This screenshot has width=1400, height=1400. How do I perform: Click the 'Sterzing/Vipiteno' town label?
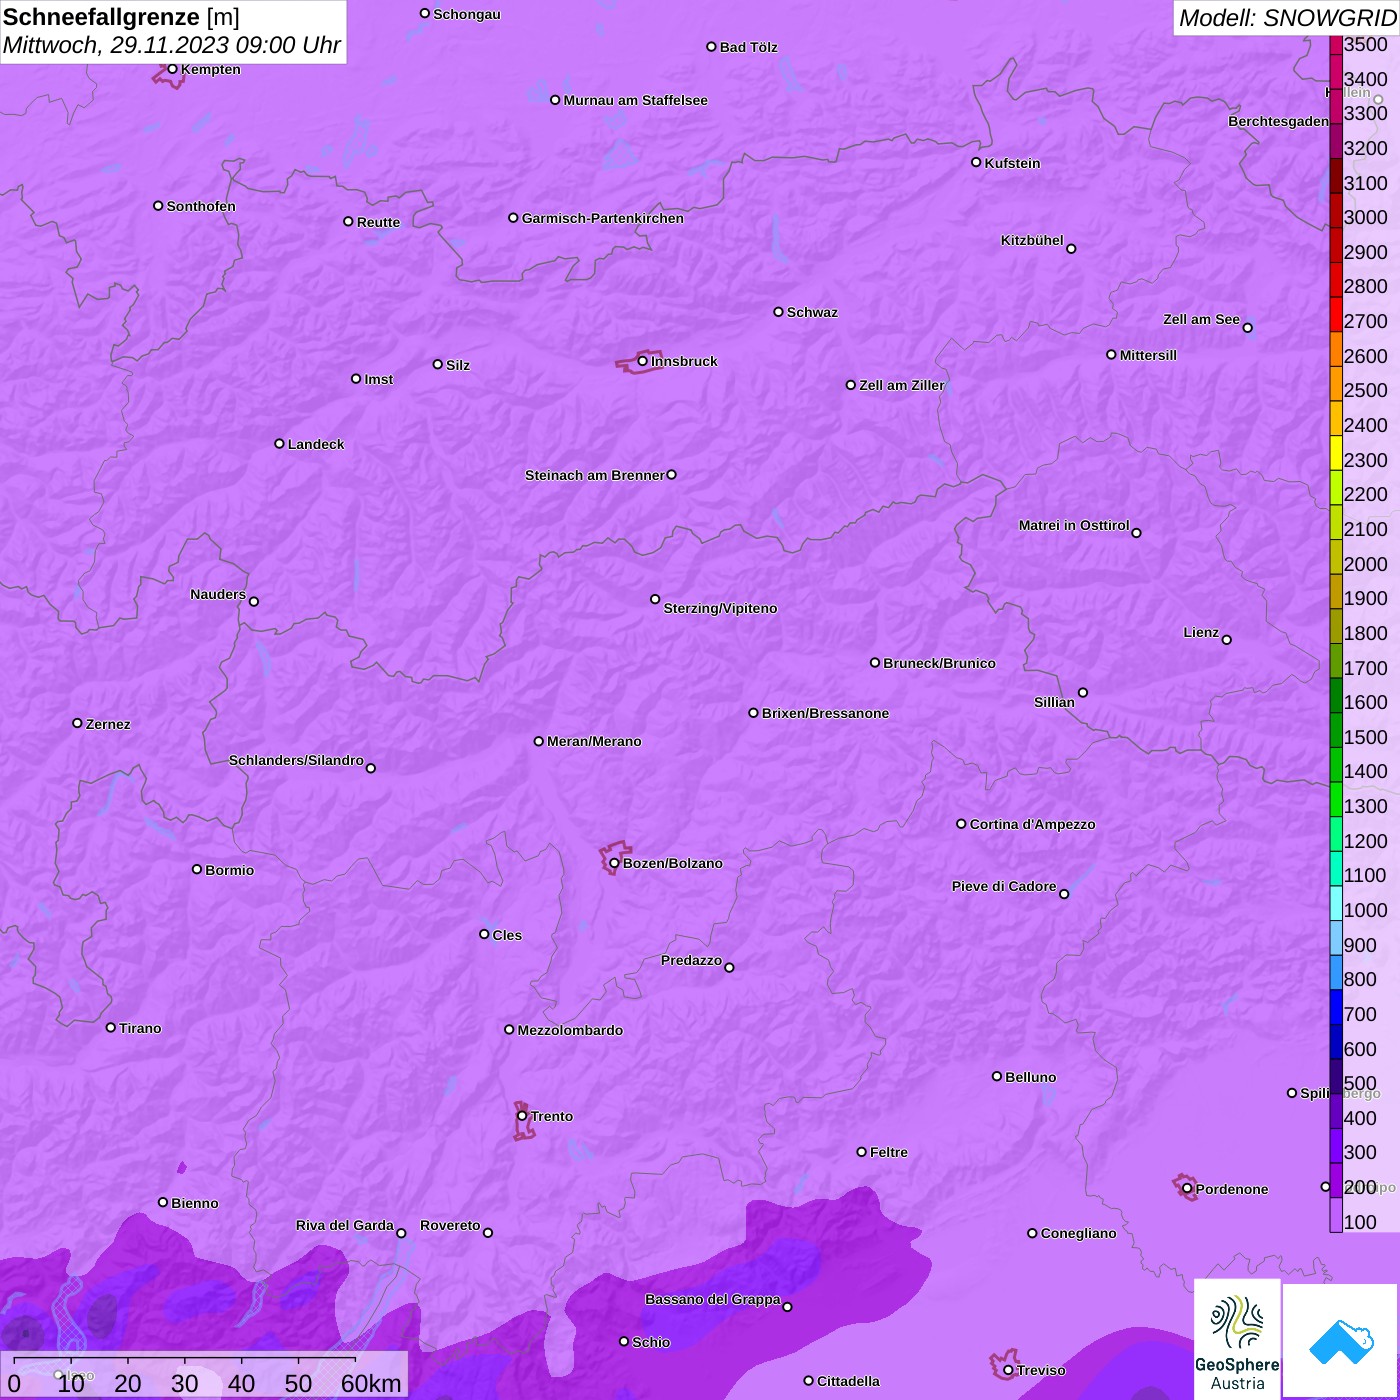point(720,608)
